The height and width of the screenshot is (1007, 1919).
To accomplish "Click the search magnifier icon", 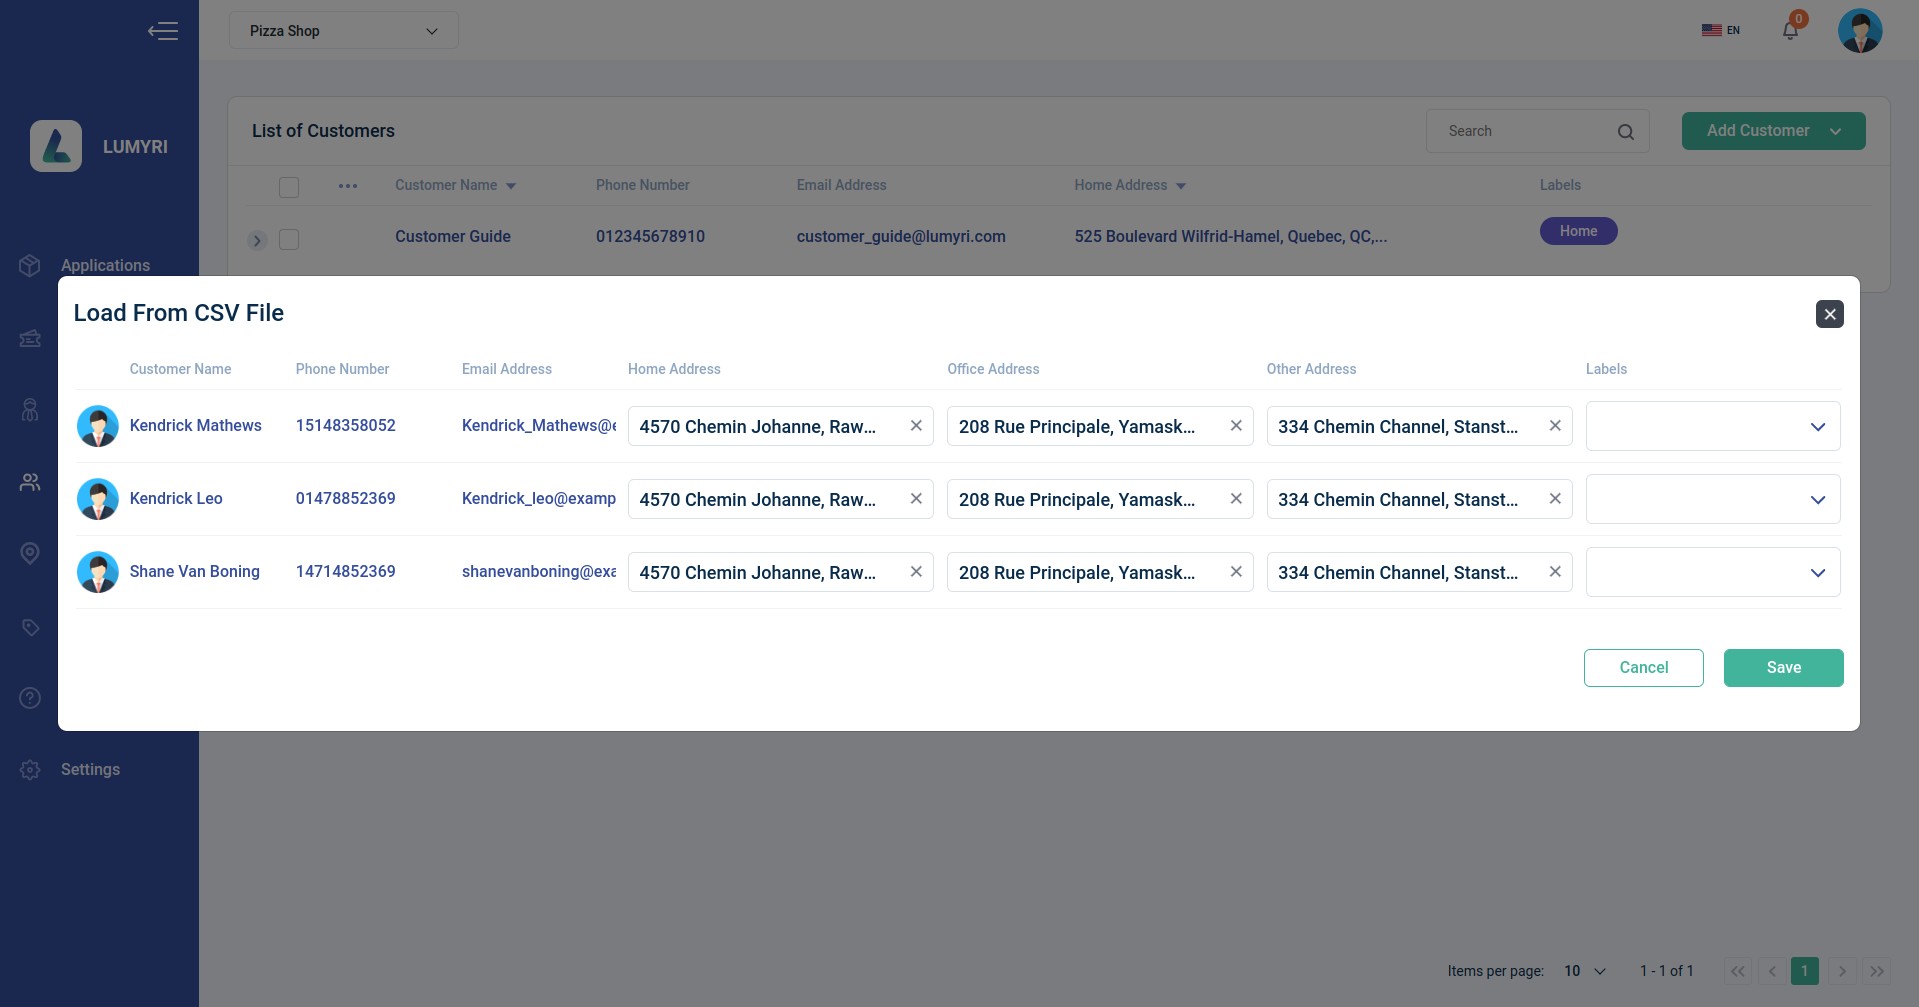I will click(x=1626, y=131).
